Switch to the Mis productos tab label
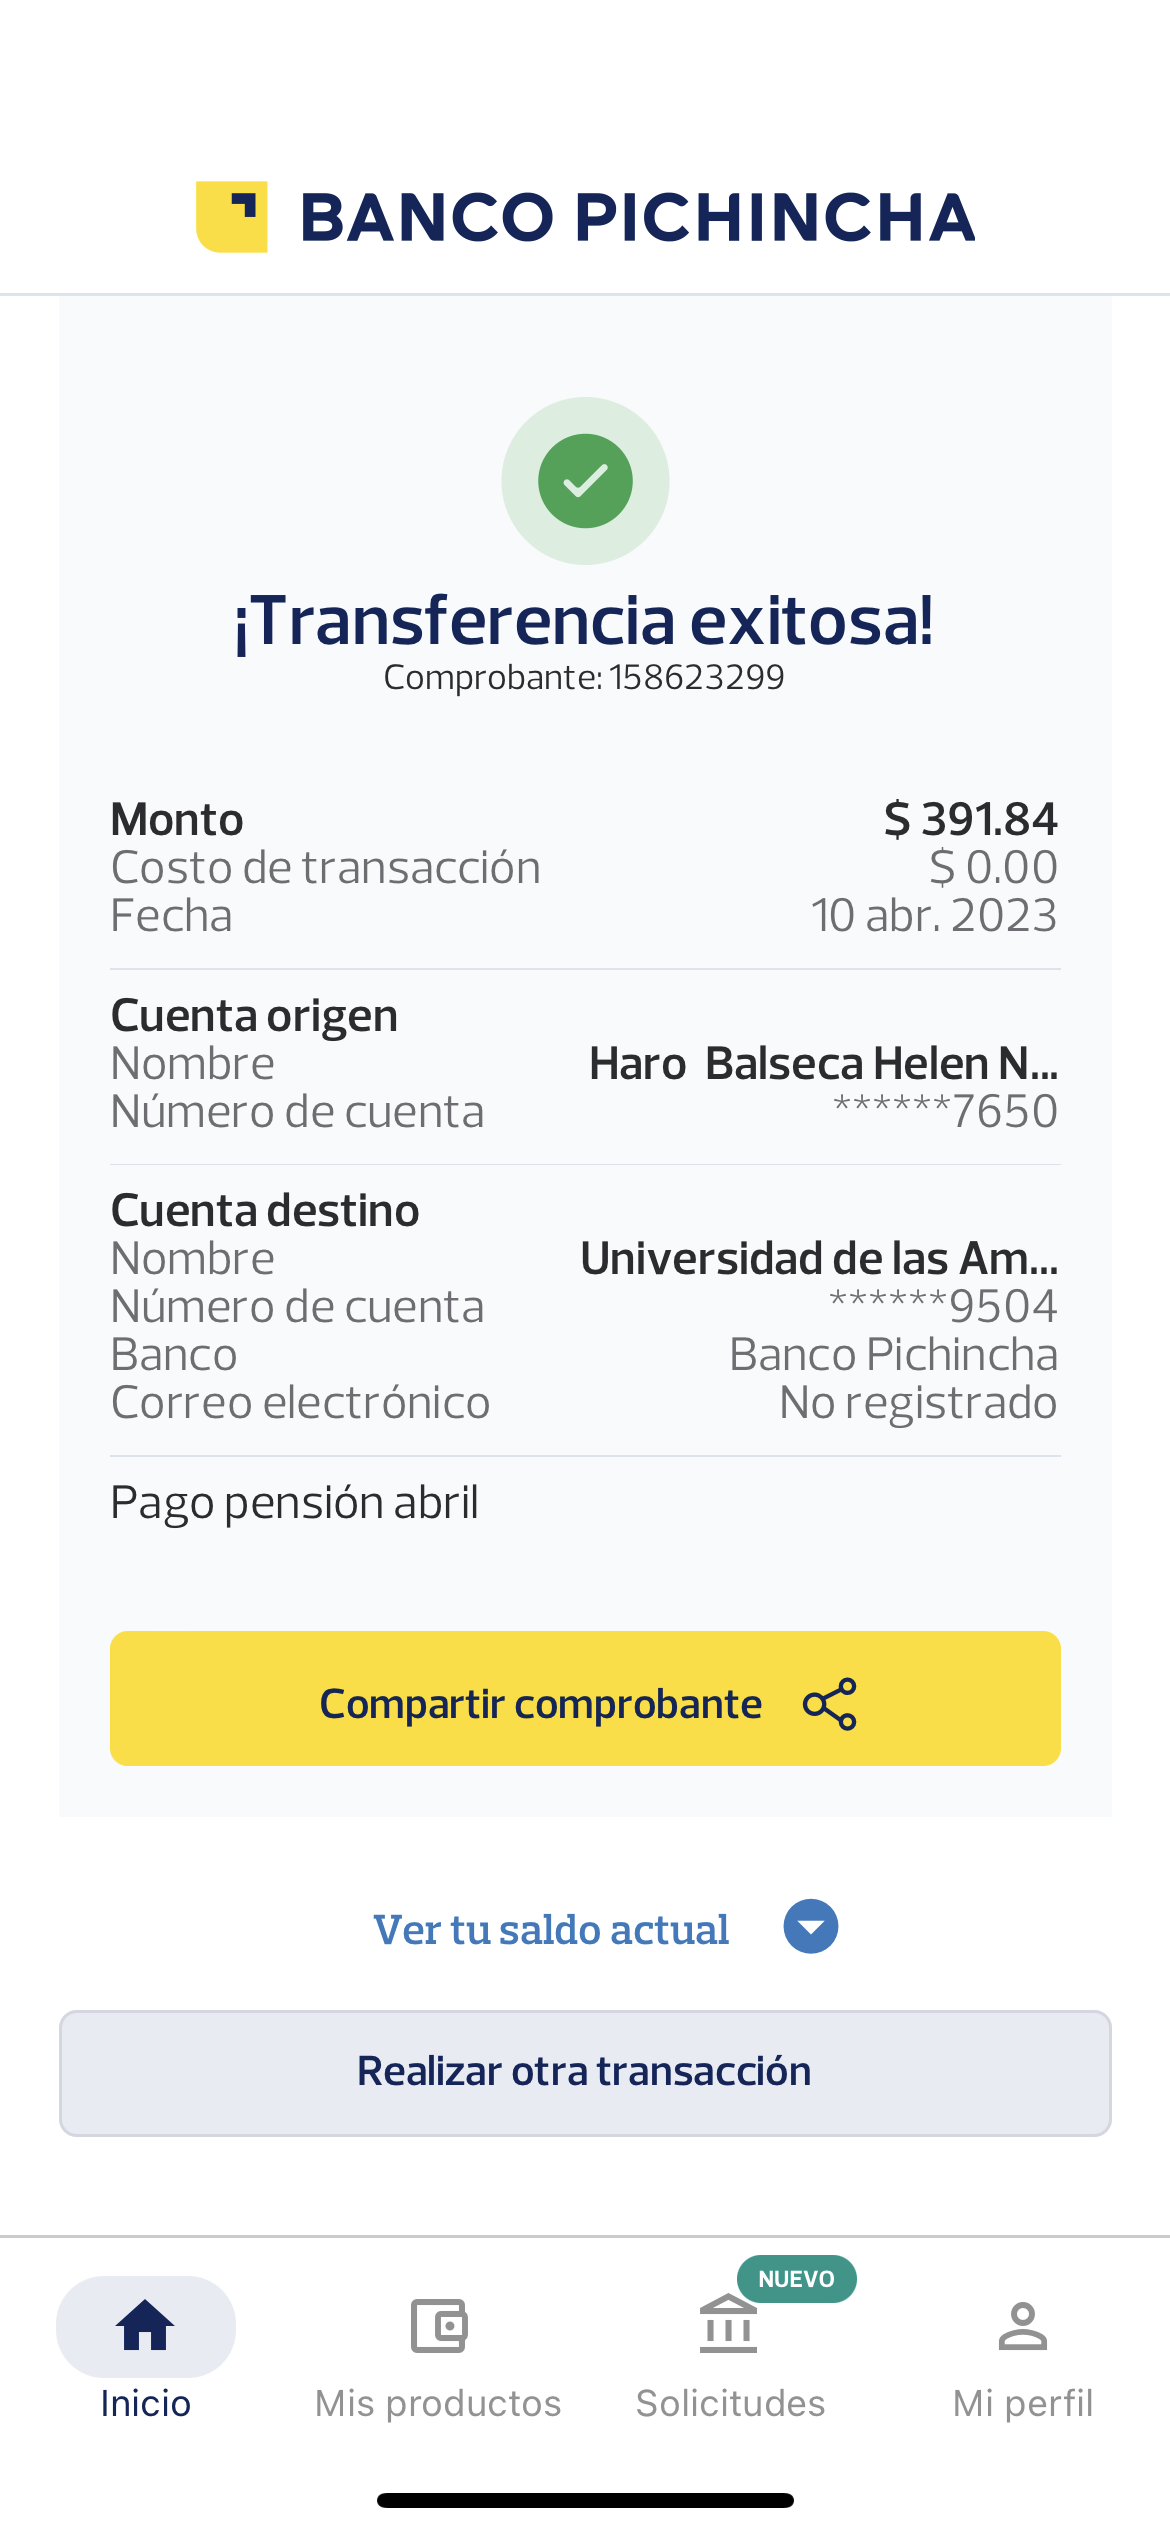1170x2532 pixels. pyautogui.click(x=438, y=2403)
